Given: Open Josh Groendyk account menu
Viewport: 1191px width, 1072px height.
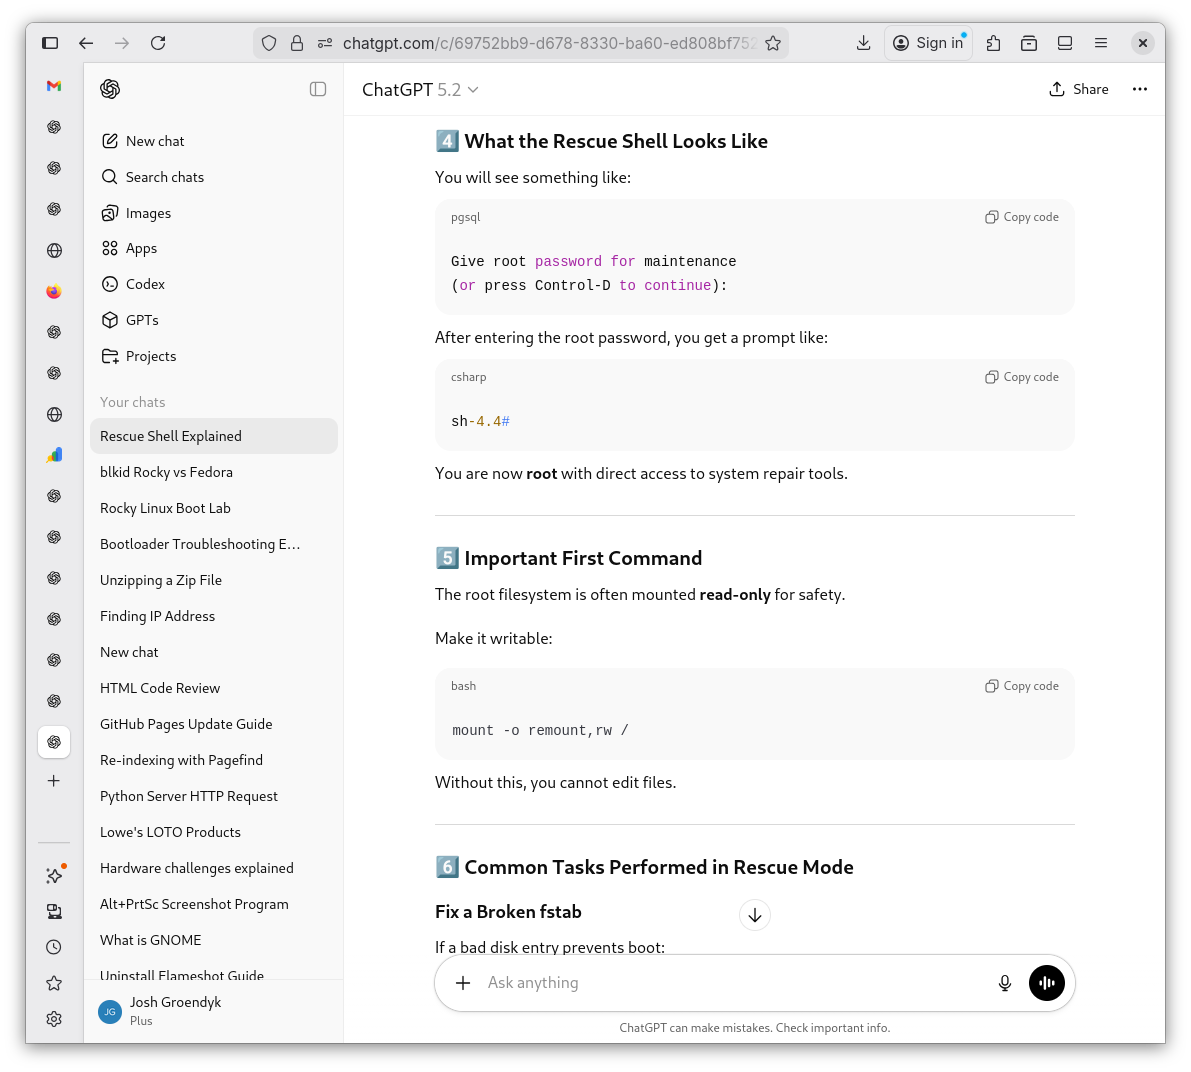Looking at the screenshot, I should pyautogui.click(x=175, y=1010).
